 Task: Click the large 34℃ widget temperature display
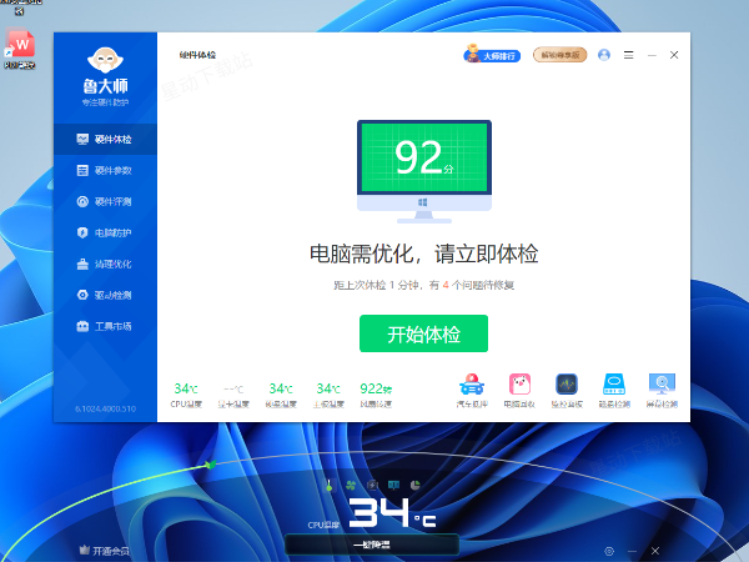[x=392, y=513]
